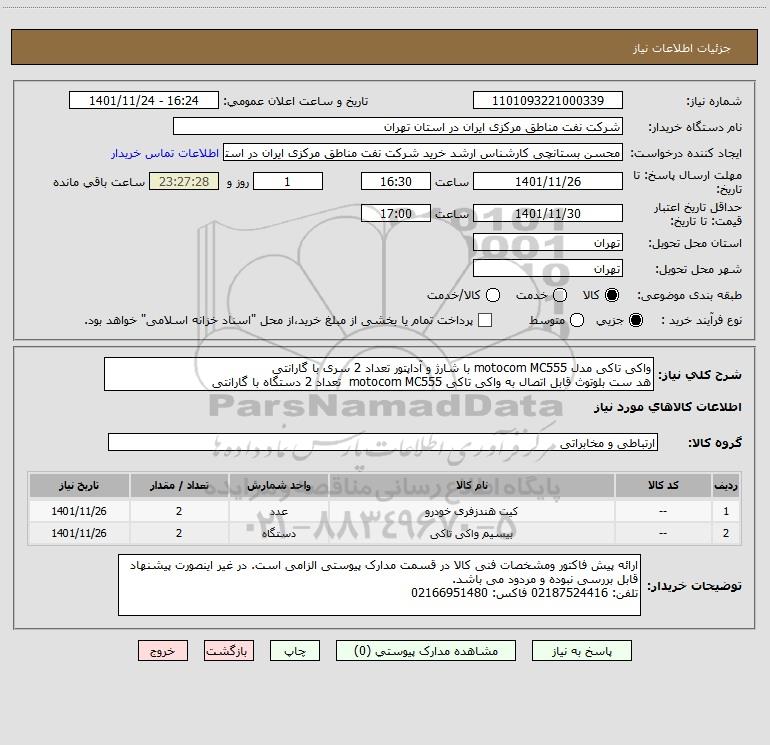The image size is (770, 745).
Task: Choose the متوسط purchase type radio
Action: coord(577,320)
